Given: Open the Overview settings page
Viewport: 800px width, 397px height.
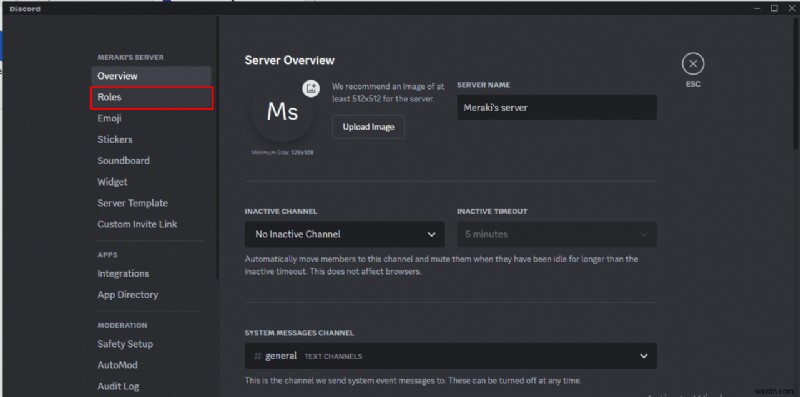Looking at the screenshot, I should 151,76.
